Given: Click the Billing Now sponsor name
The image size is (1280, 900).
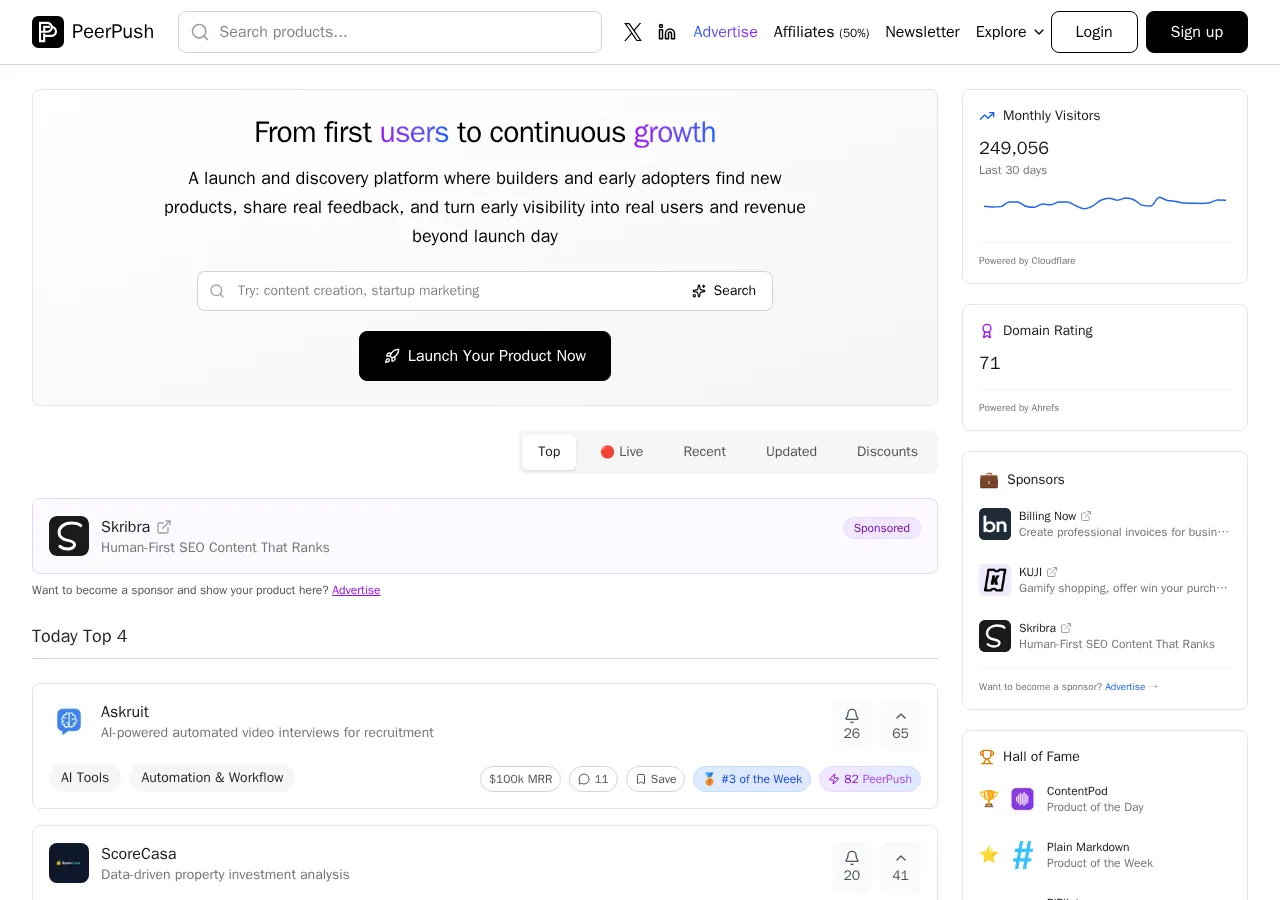Looking at the screenshot, I should tap(1047, 516).
